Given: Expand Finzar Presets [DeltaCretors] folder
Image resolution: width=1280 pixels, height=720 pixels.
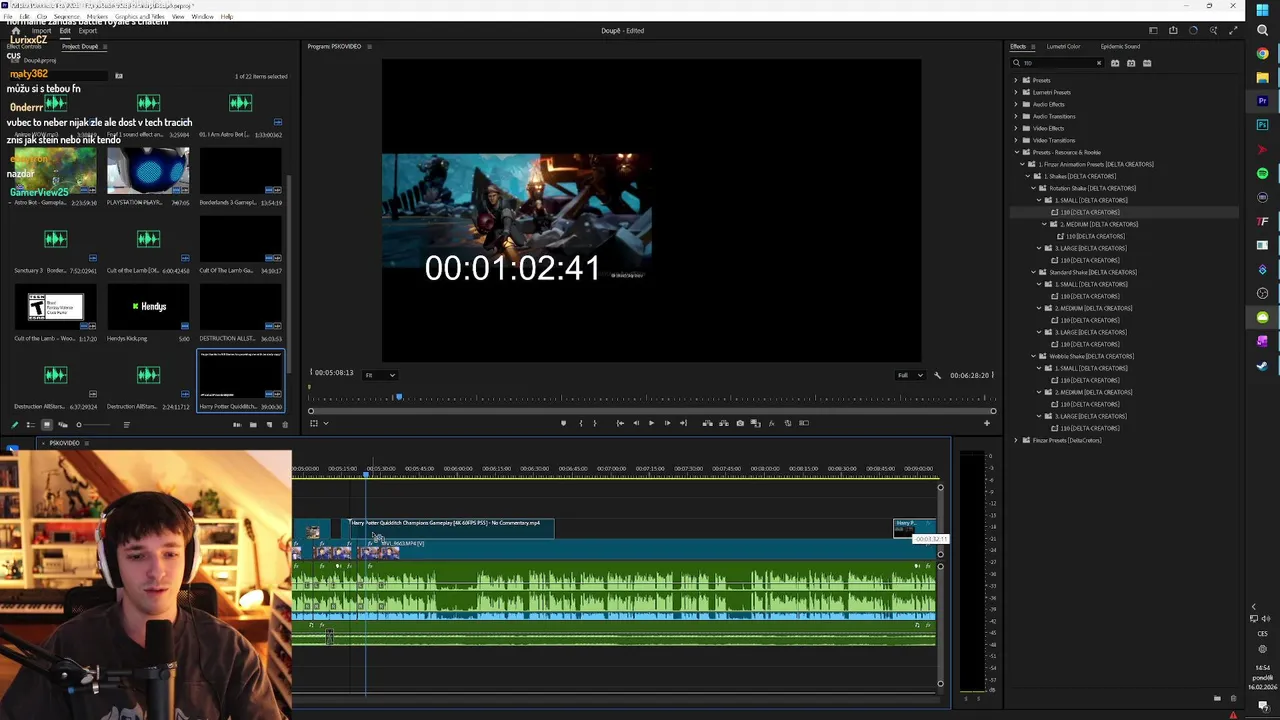Looking at the screenshot, I should (1016, 440).
